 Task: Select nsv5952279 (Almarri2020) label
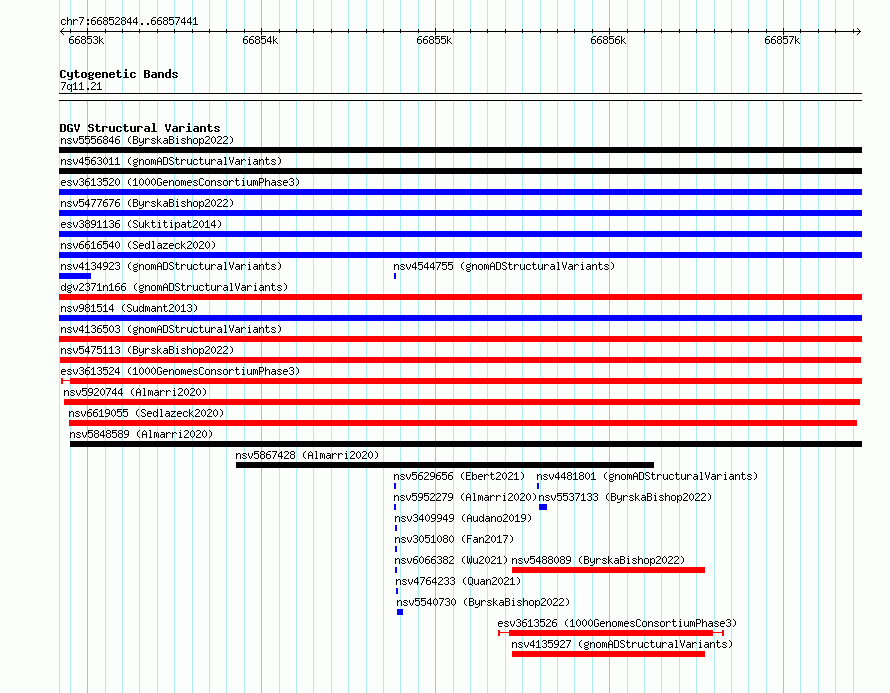pyautogui.click(x=465, y=497)
